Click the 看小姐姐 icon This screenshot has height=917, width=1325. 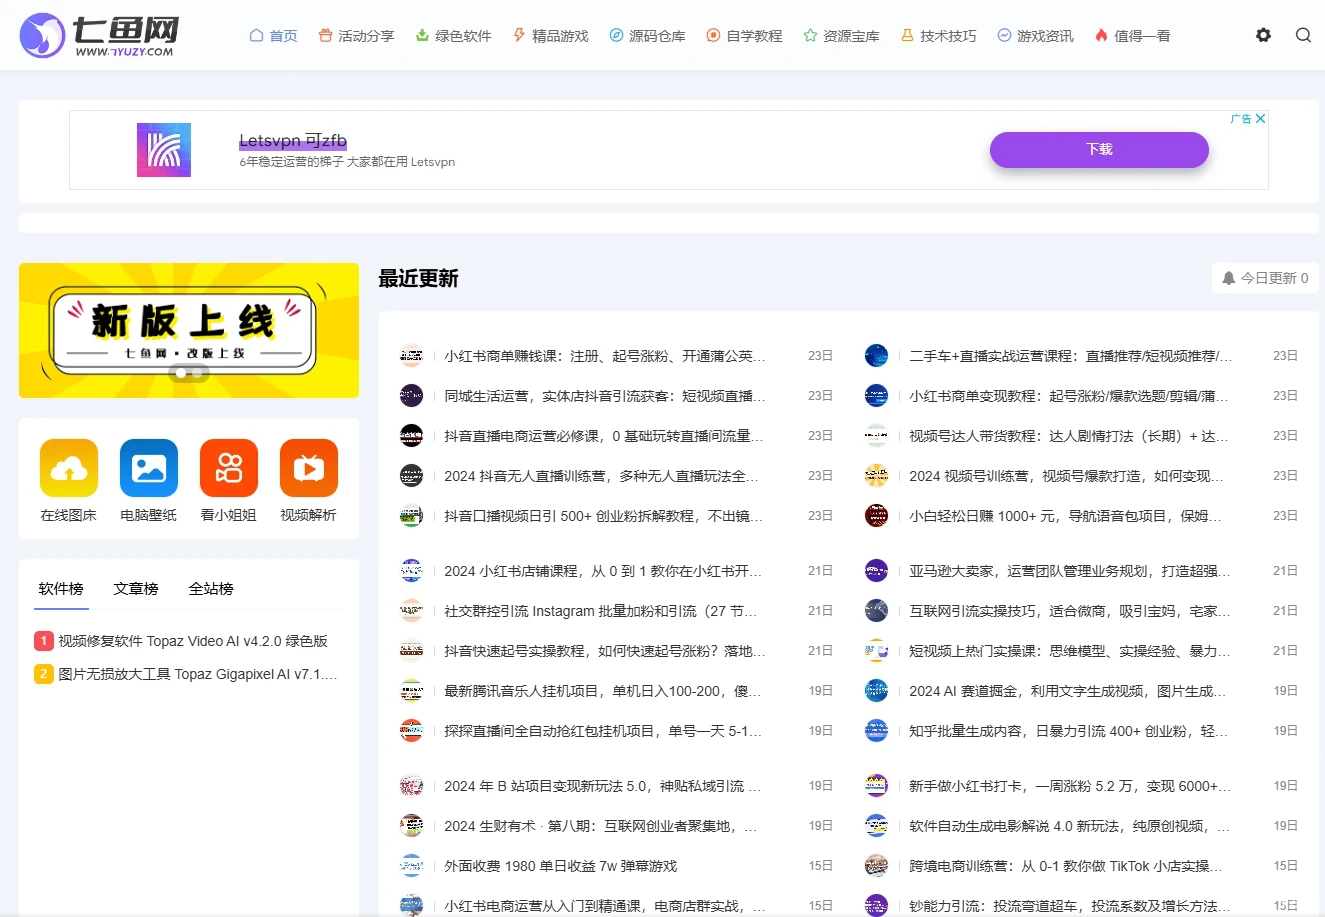228,480
